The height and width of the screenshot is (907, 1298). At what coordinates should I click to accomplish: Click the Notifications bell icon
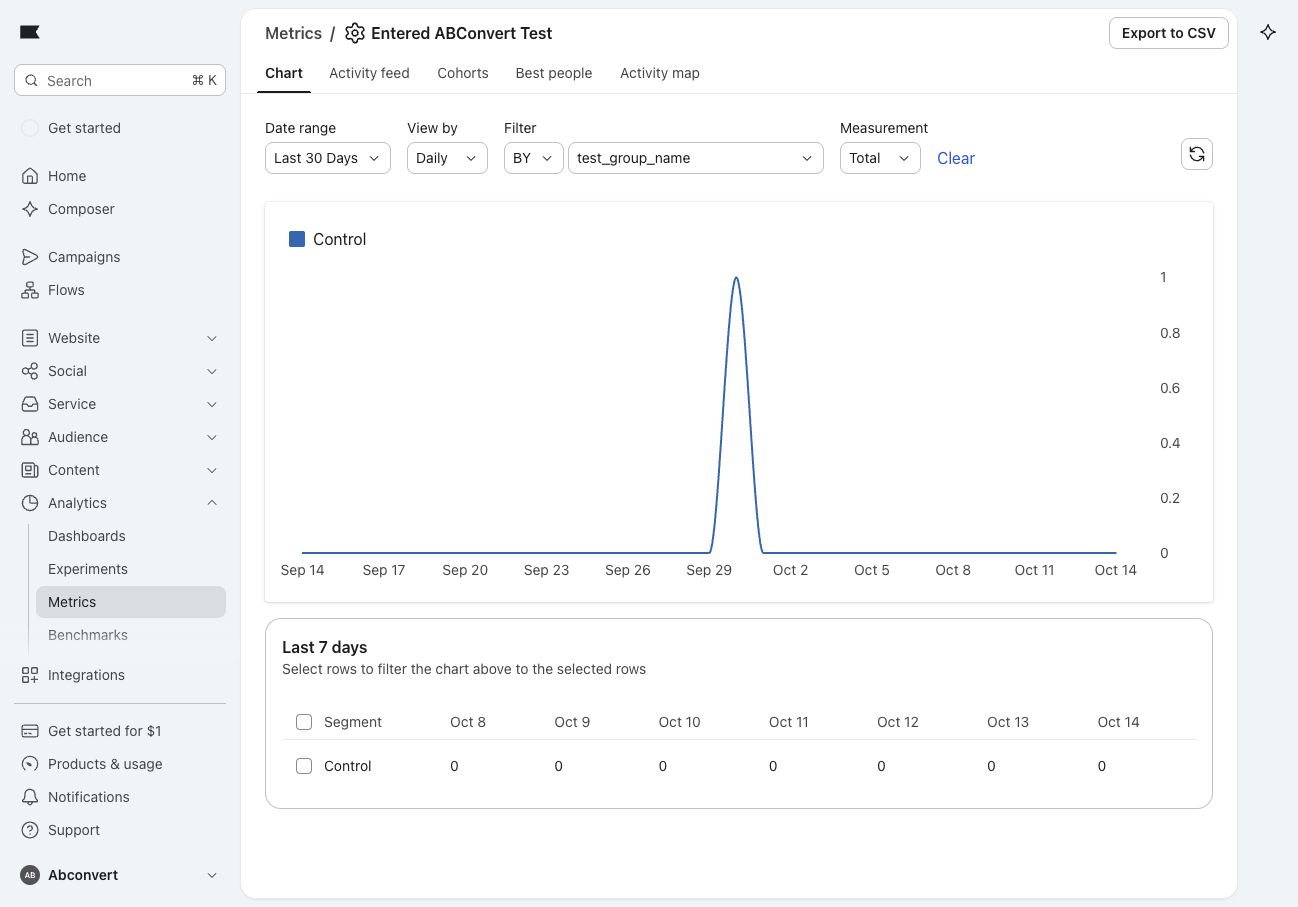click(x=30, y=797)
